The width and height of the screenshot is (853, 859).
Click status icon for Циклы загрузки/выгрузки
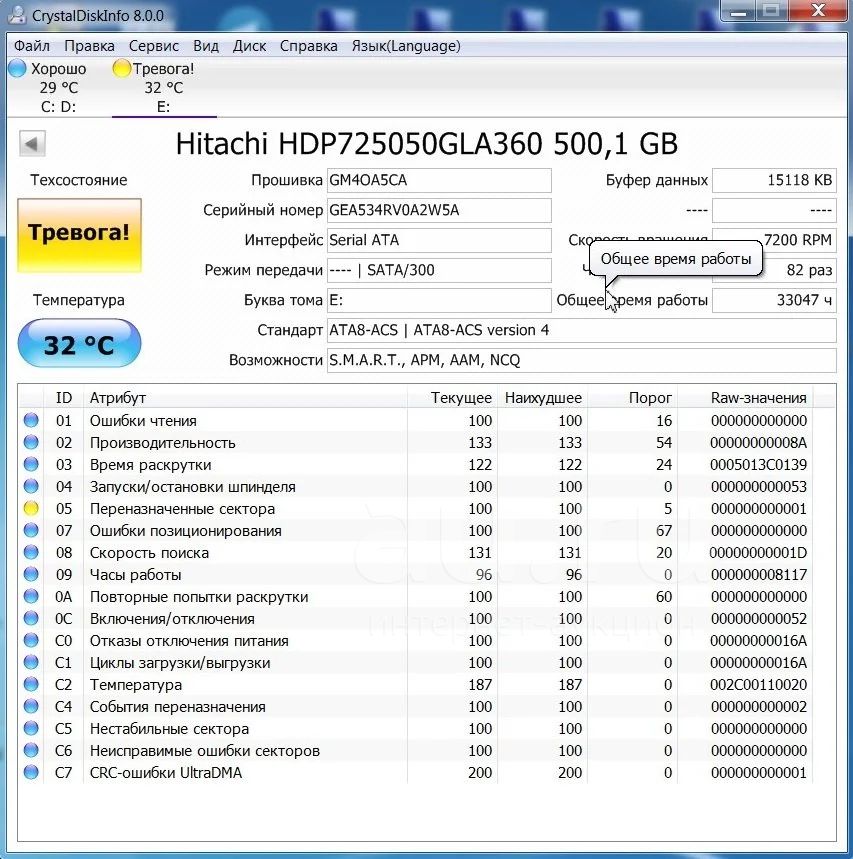[x=31, y=662]
